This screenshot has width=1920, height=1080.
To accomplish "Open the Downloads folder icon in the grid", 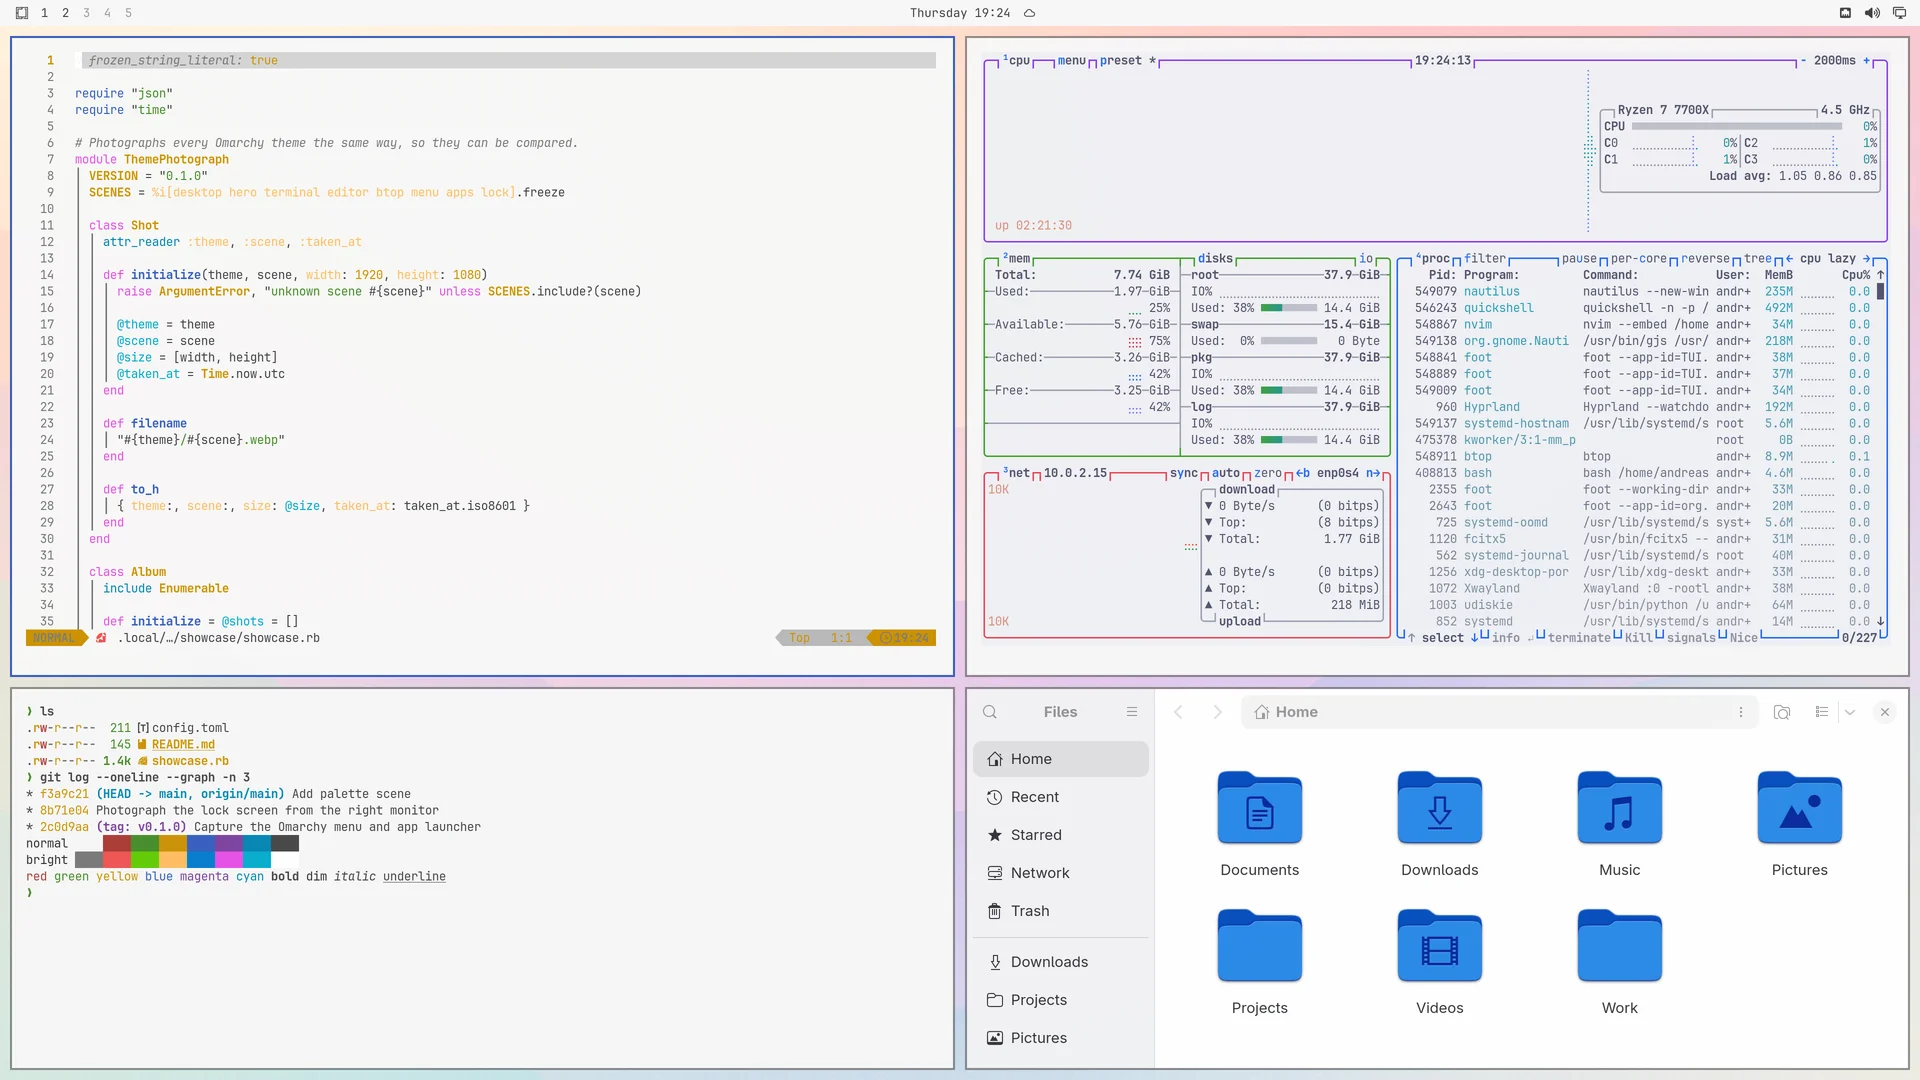I will click(1440, 824).
